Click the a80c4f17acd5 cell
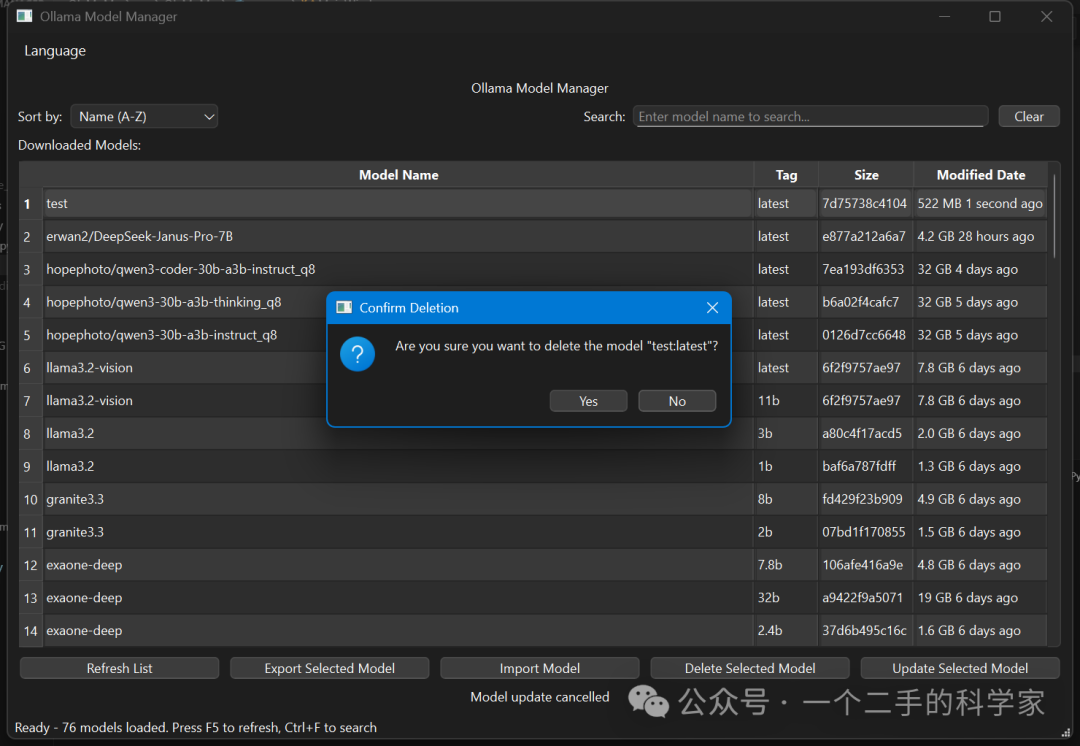This screenshot has width=1080, height=746. (865, 434)
